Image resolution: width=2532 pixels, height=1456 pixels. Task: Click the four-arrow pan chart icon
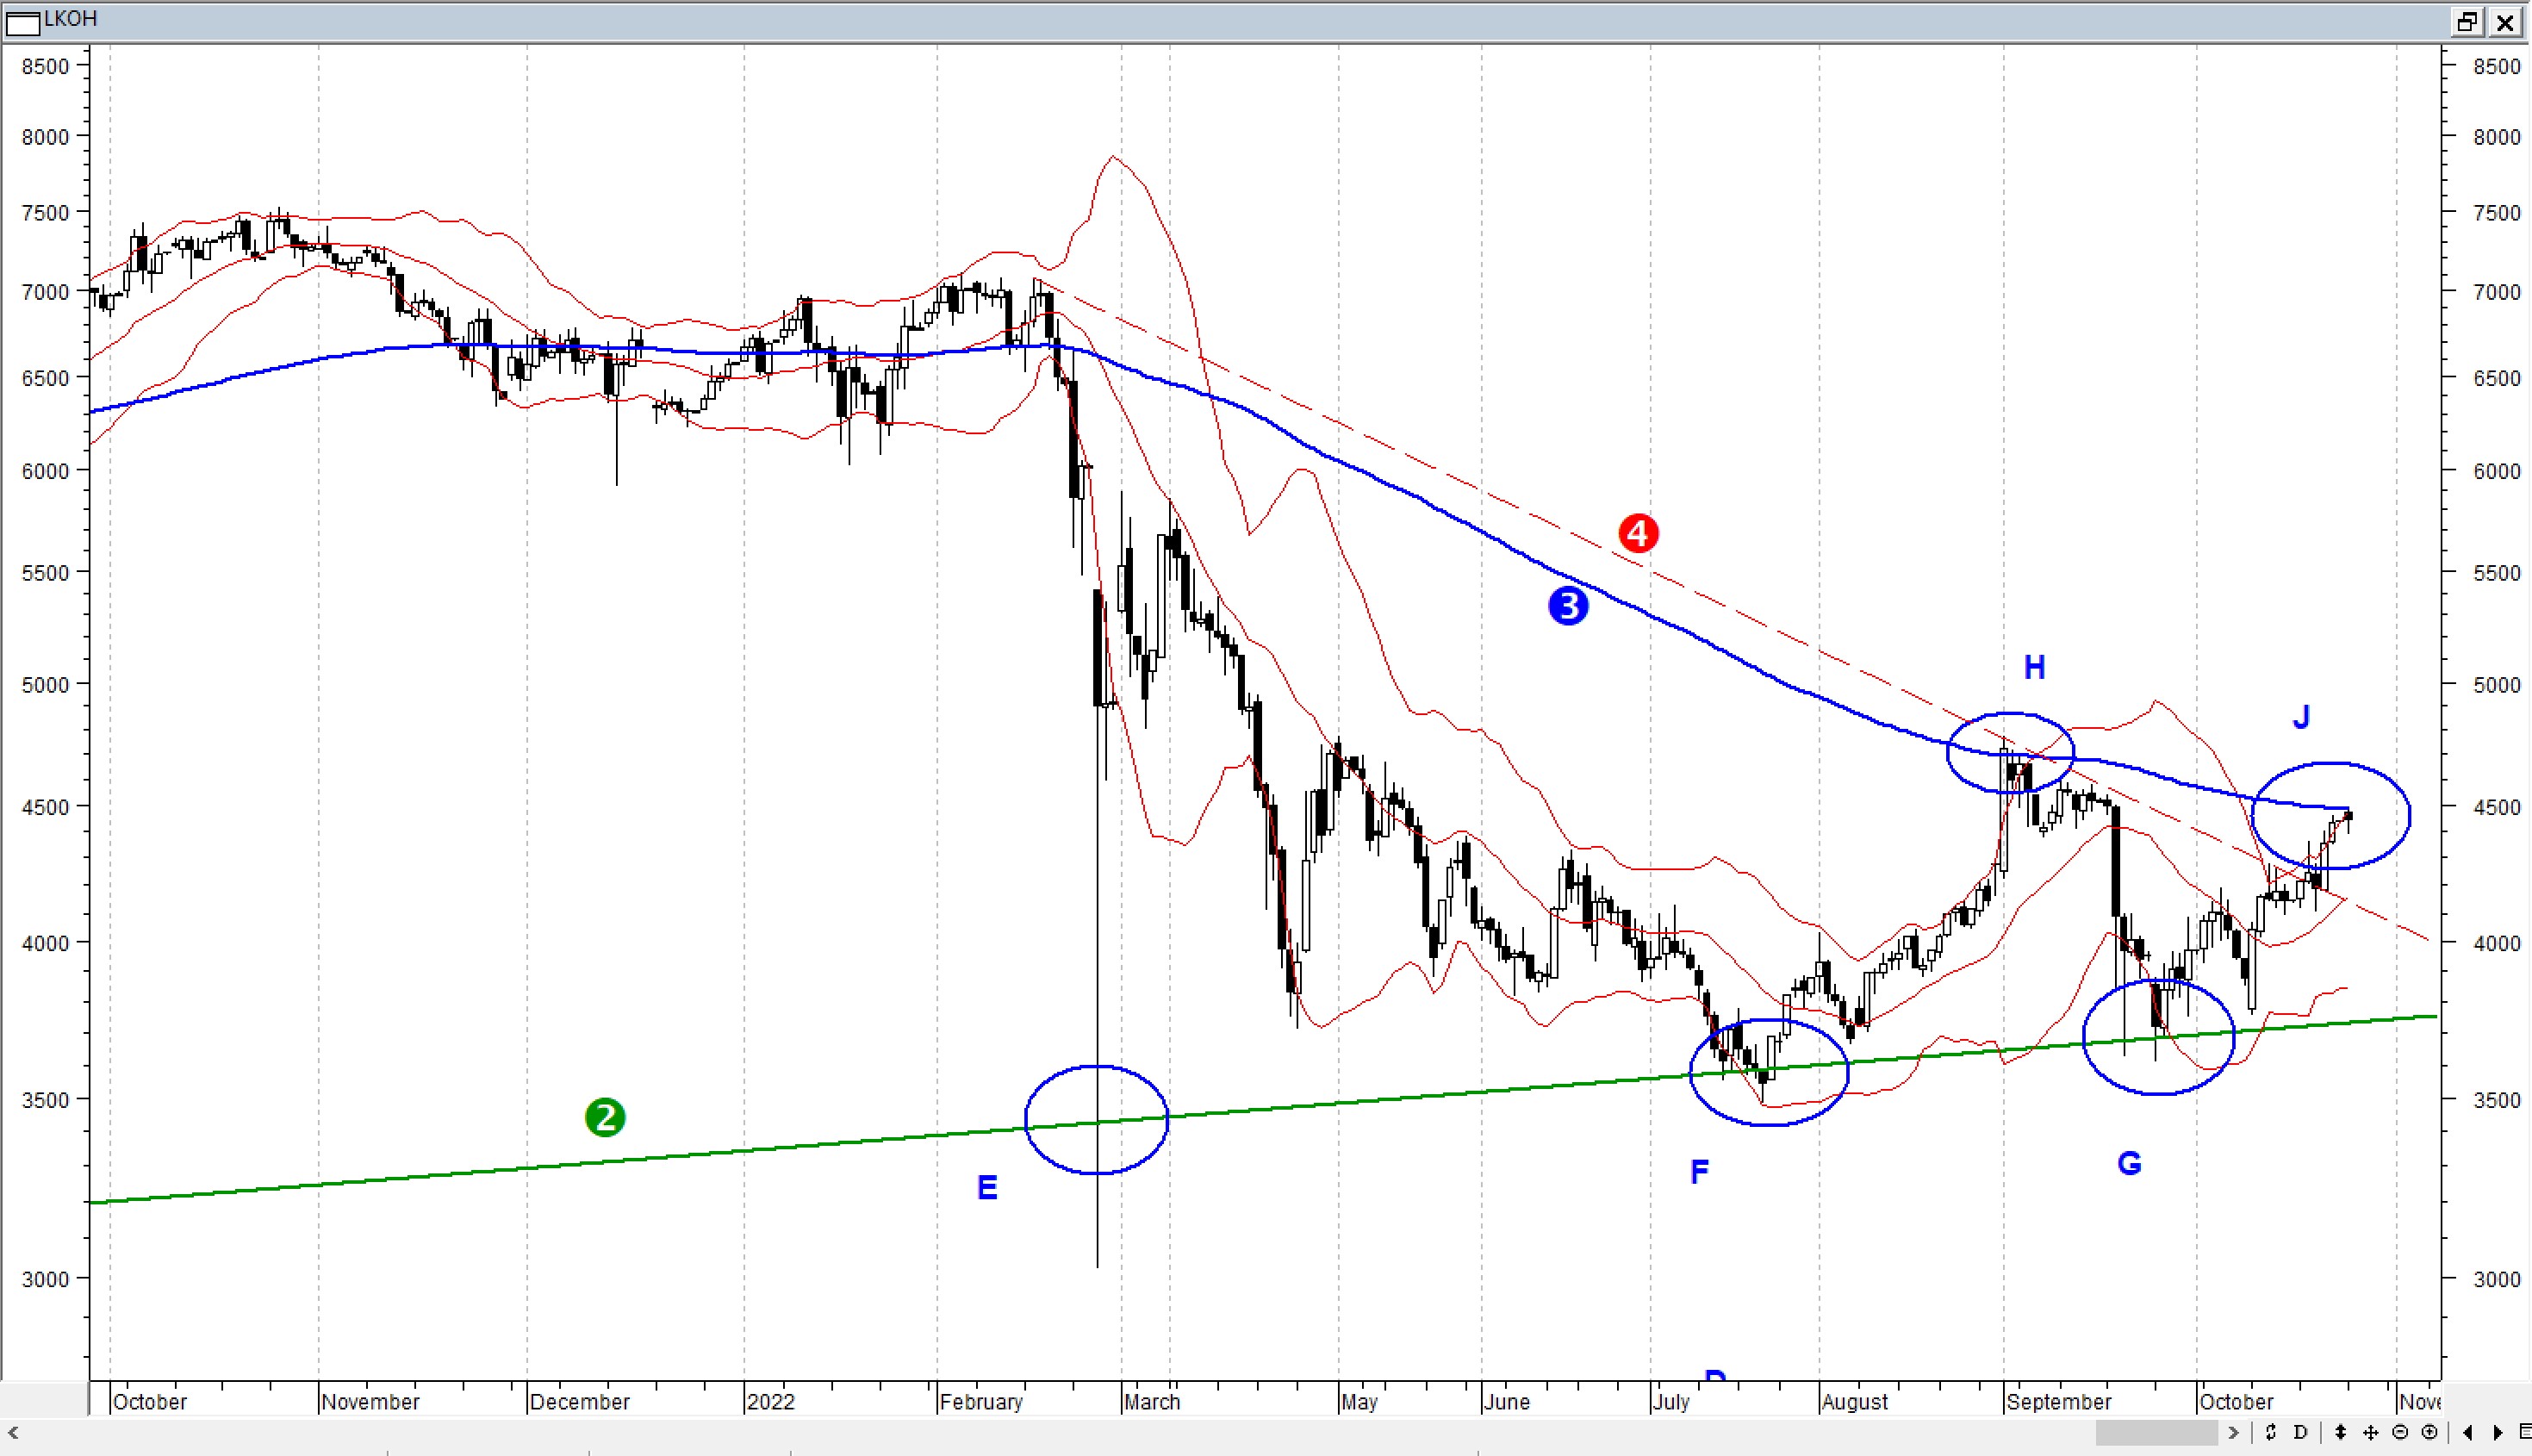tap(2370, 1432)
